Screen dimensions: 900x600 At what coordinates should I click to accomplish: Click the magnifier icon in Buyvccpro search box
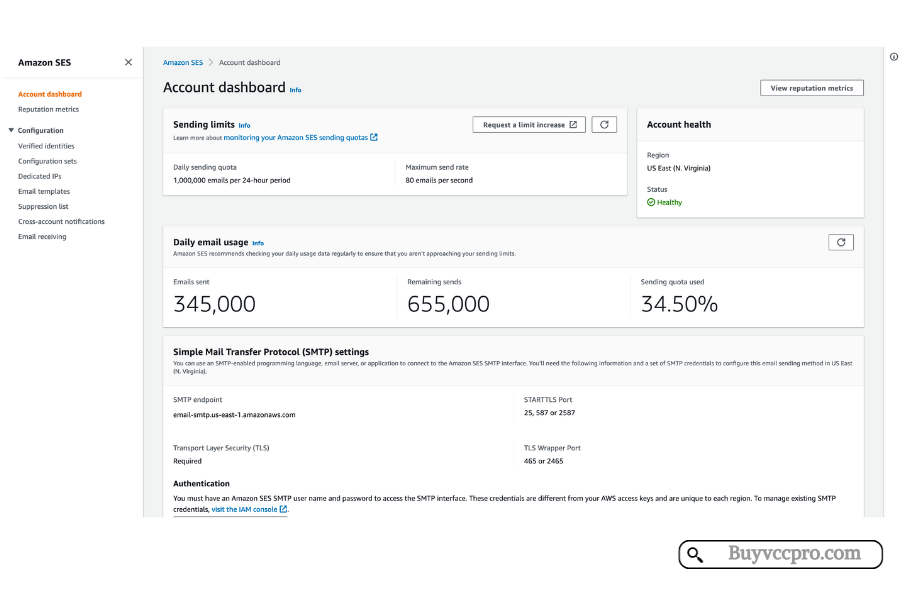[x=695, y=555]
